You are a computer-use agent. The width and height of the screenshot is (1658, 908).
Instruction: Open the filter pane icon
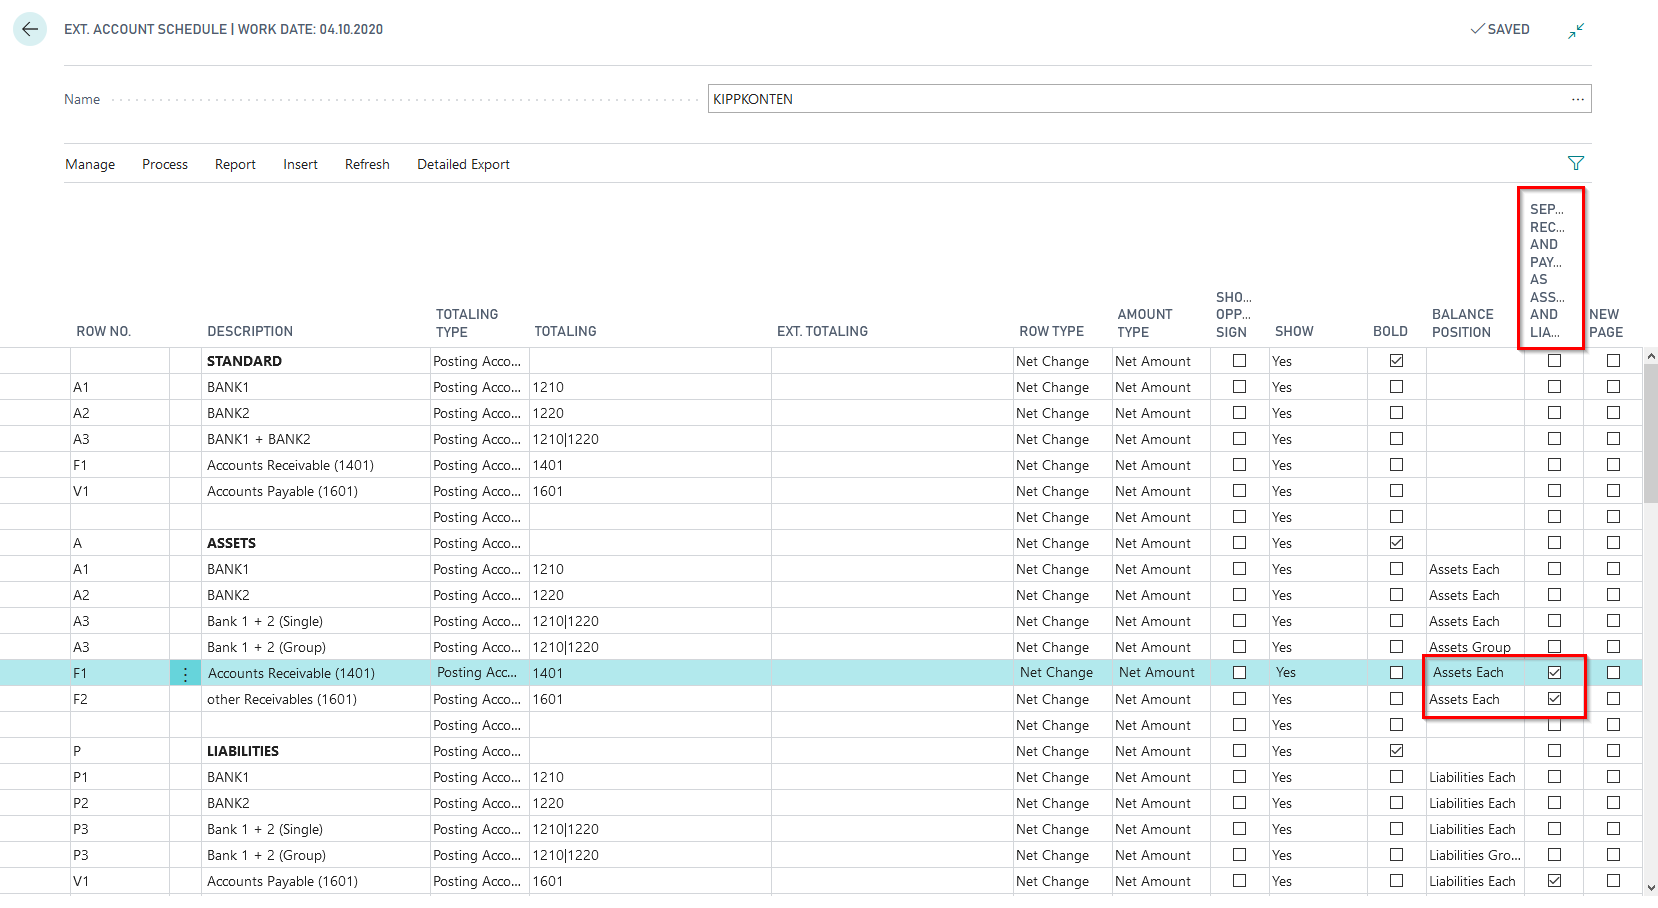click(1575, 163)
